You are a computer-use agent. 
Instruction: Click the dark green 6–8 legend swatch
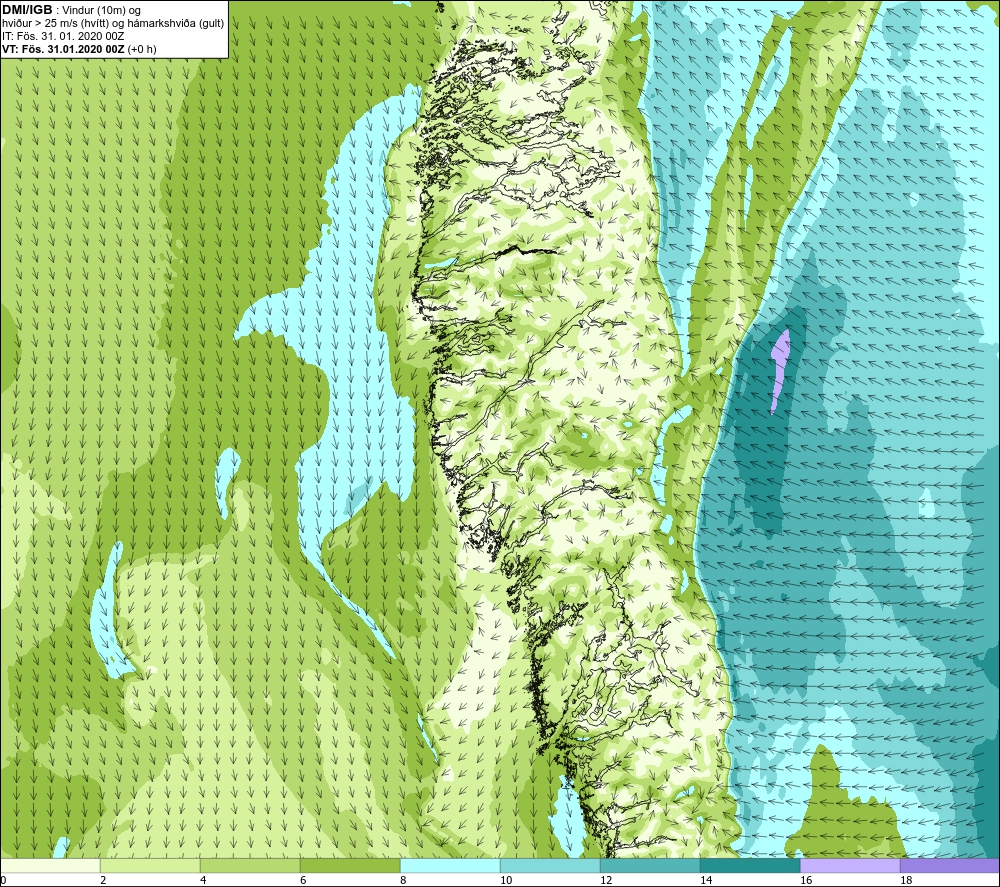[x=350, y=865]
